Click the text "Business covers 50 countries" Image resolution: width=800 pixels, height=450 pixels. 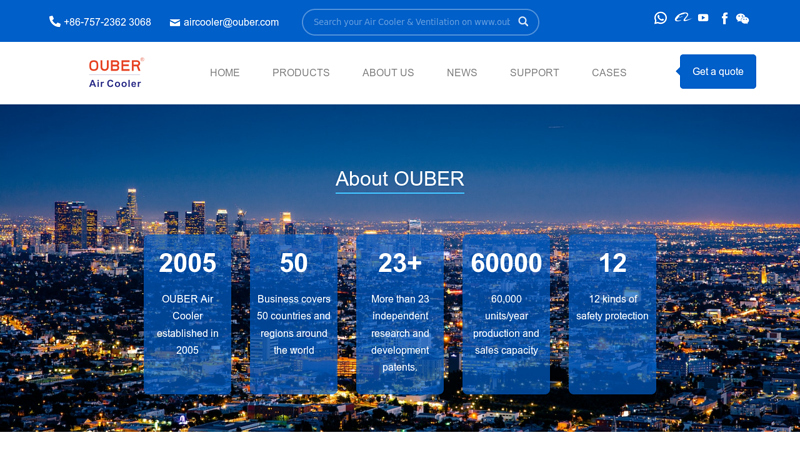pos(294,308)
